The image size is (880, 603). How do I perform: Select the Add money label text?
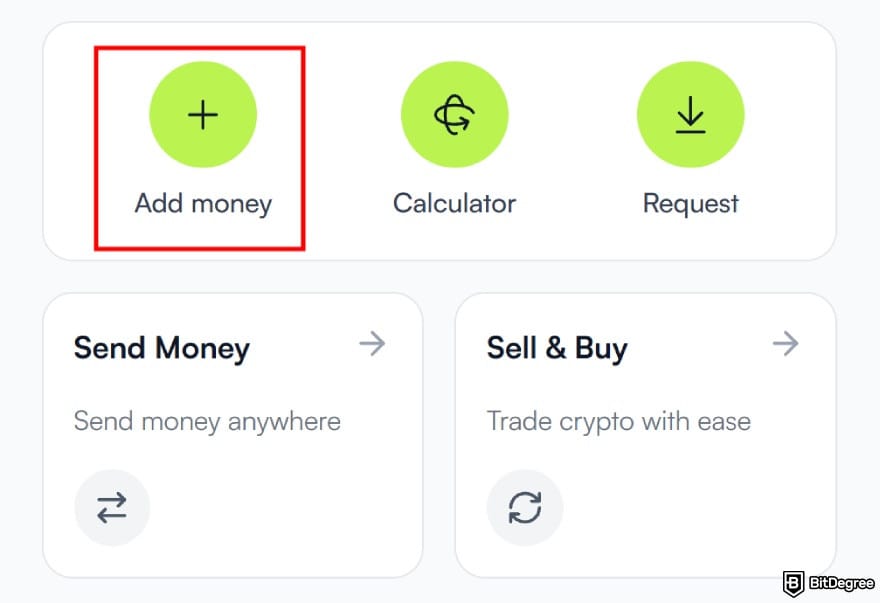click(x=203, y=203)
